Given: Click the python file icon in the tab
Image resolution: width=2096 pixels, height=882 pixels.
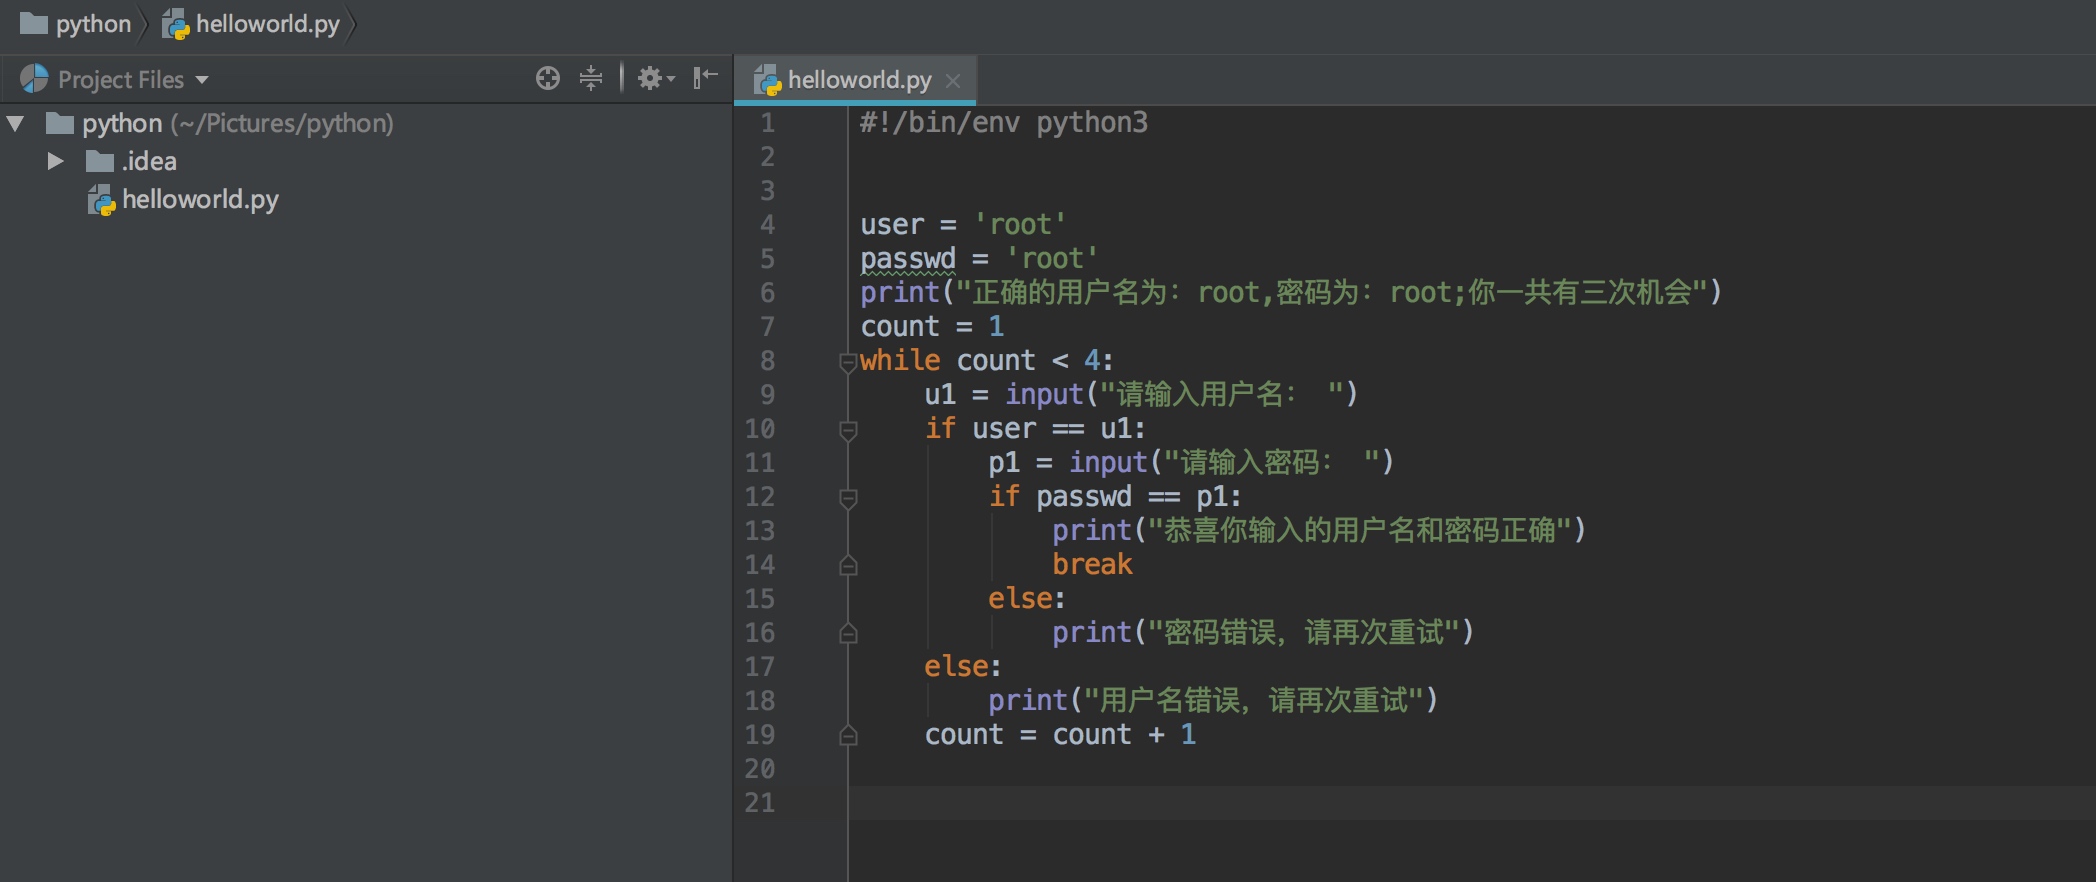Looking at the screenshot, I should click(767, 80).
